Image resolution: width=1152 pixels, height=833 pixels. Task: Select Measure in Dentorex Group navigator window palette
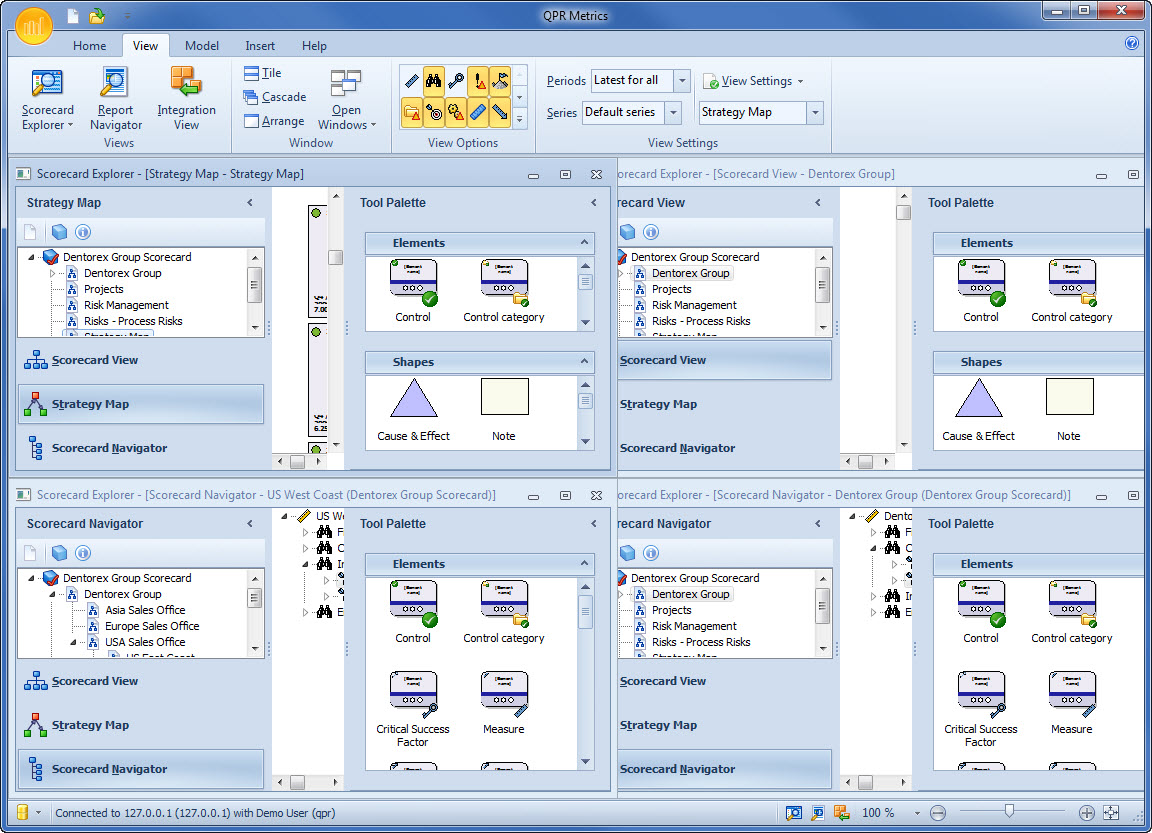coord(1071,703)
